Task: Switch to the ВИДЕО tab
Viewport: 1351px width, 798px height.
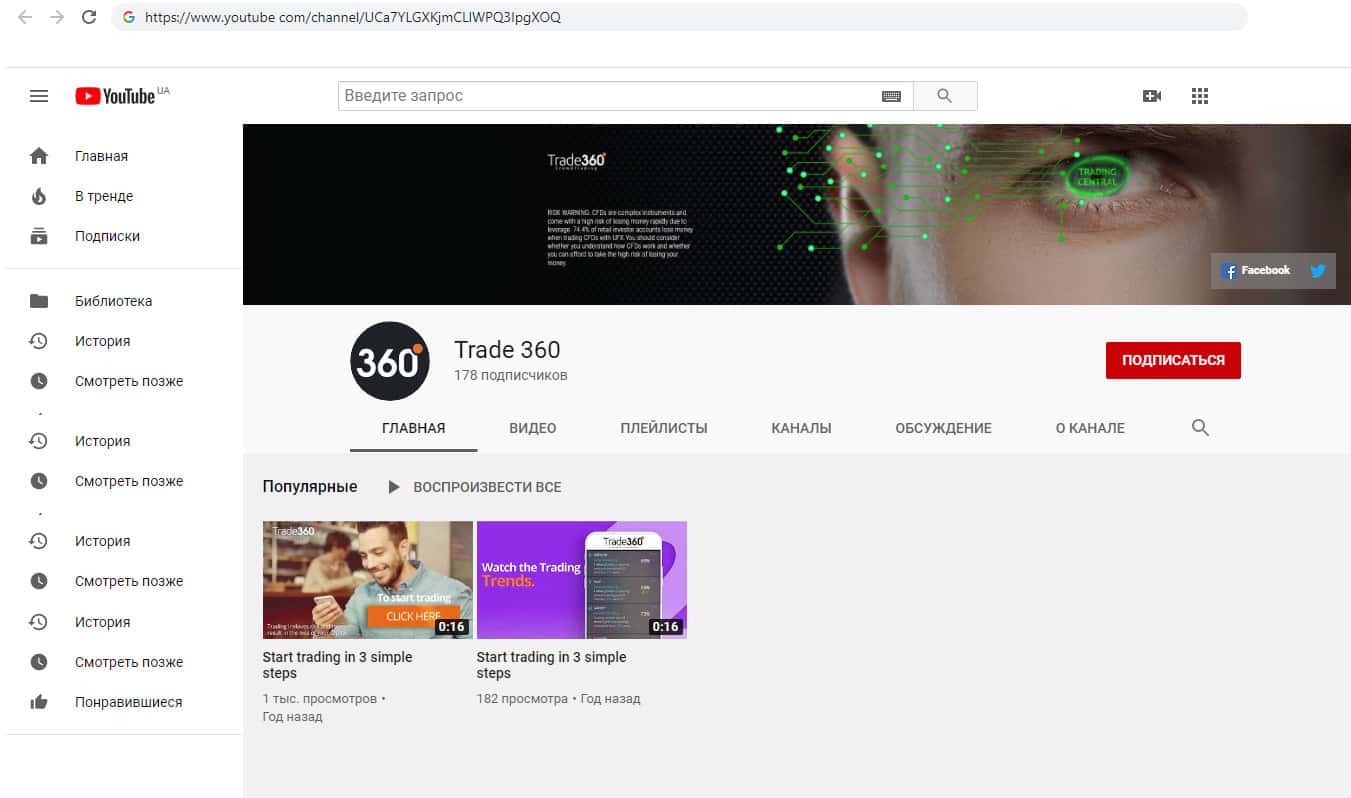Action: 533,428
